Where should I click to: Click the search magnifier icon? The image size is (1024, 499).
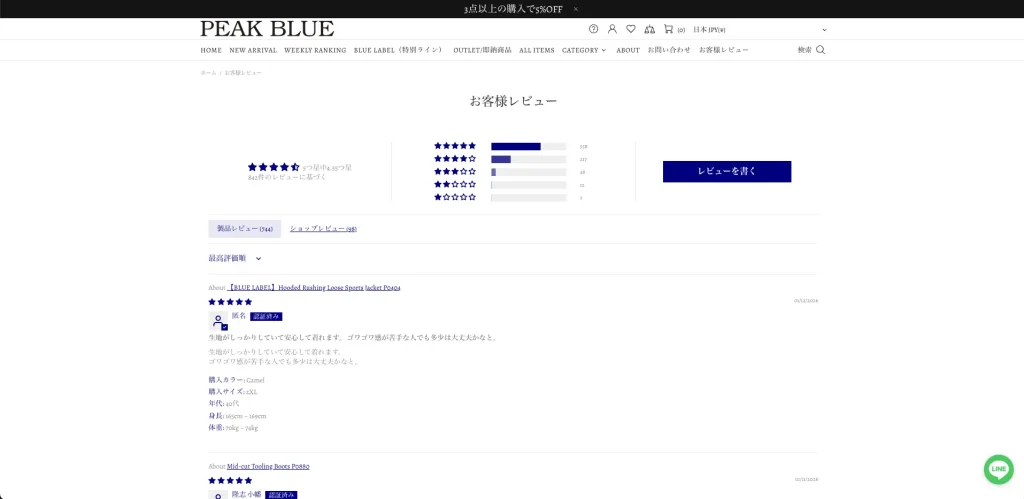click(x=821, y=50)
